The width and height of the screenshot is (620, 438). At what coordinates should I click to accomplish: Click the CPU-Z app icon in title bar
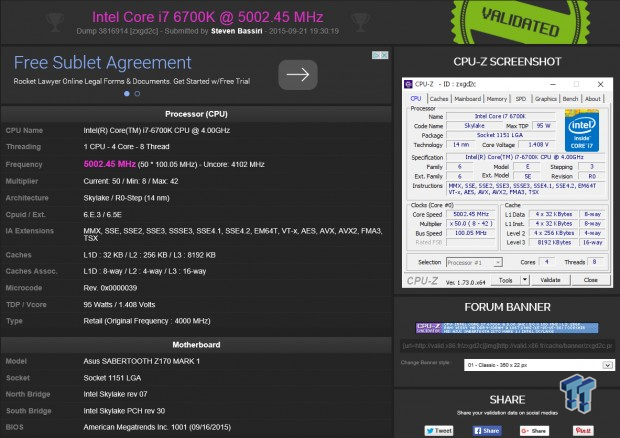click(x=411, y=85)
